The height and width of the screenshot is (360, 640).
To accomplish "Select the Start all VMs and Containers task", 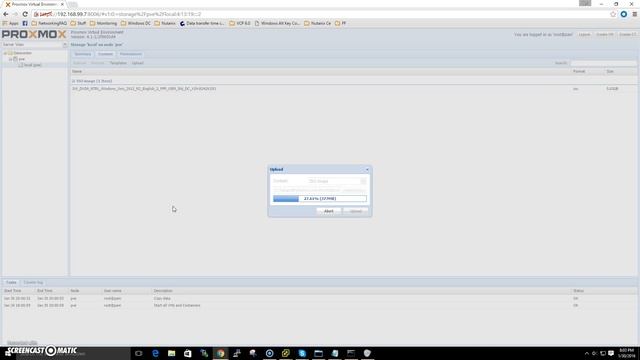I will (x=320, y=305).
